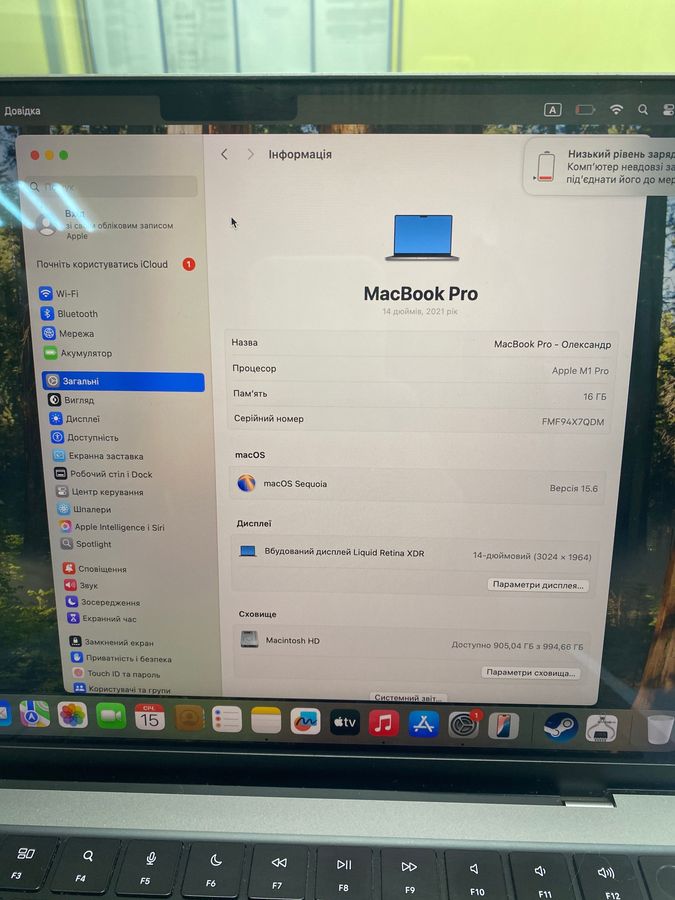Open Wi-Fi settings in the sidebar
This screenshot has width=675, height=900.
click(67, 294)
